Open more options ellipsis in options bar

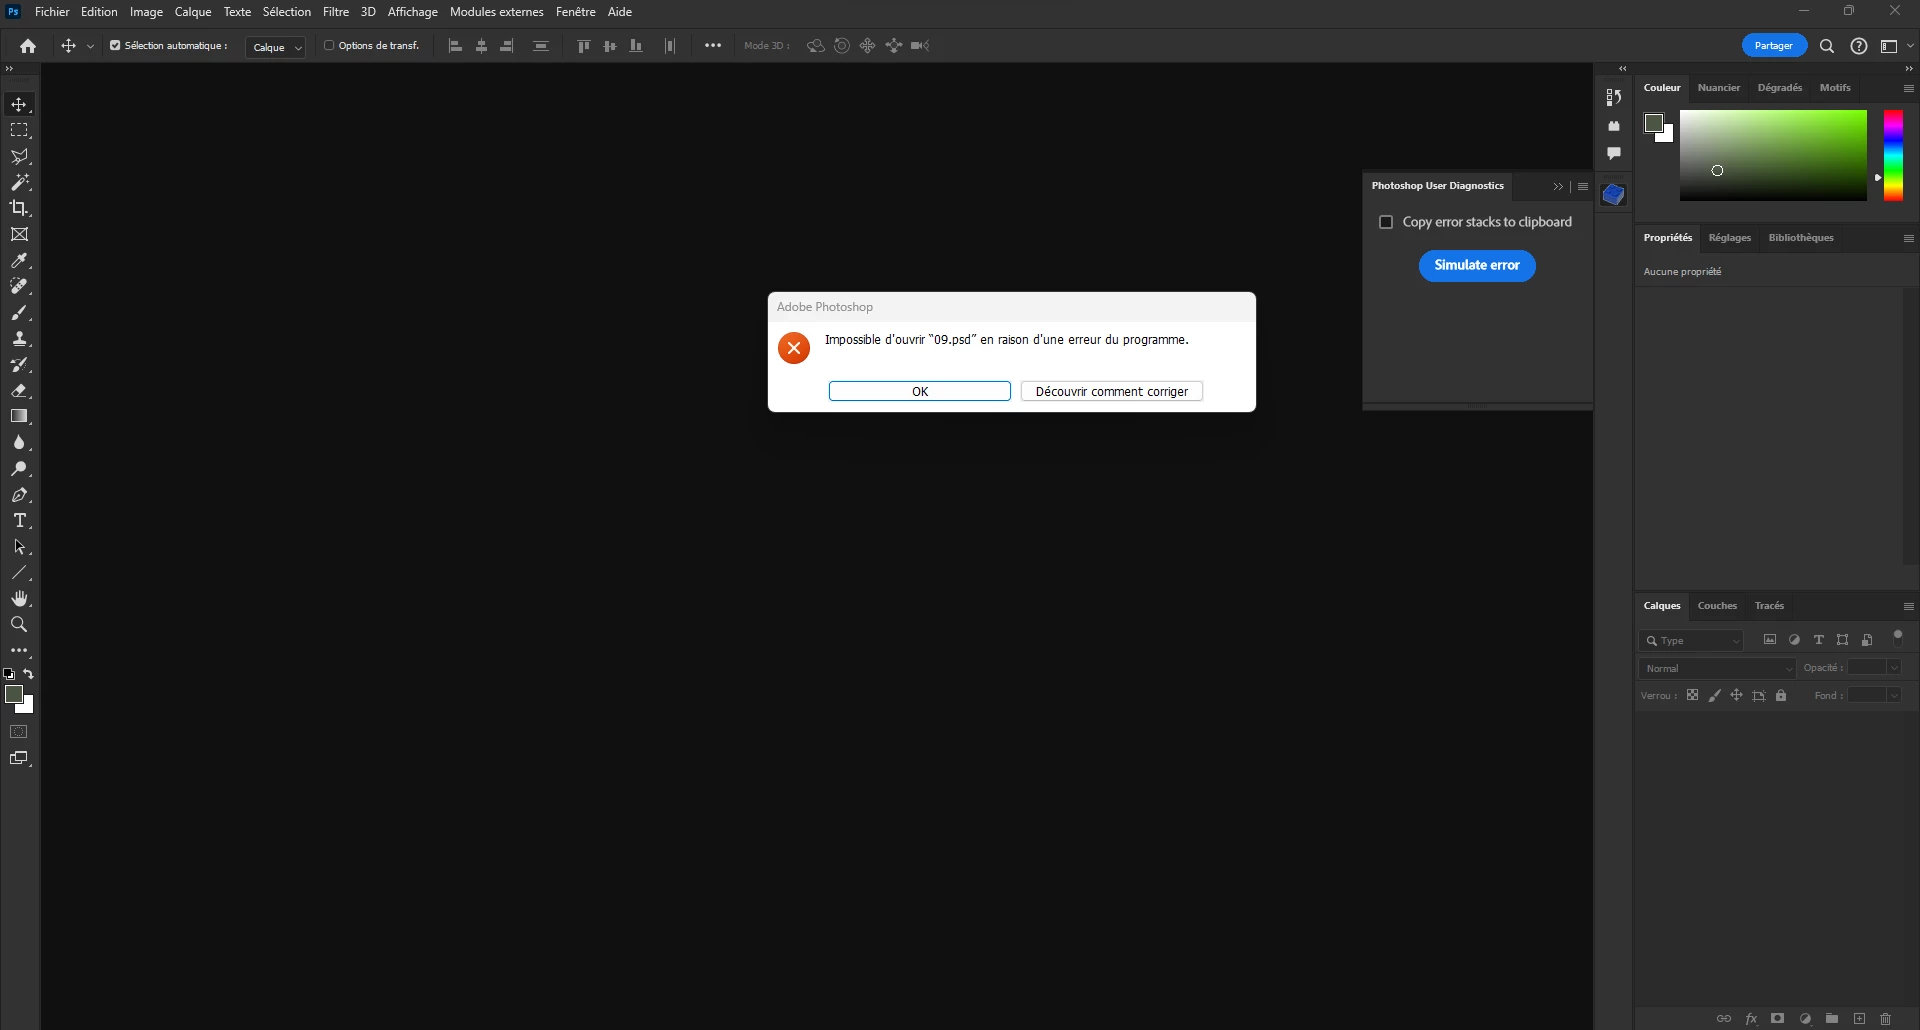713,46
